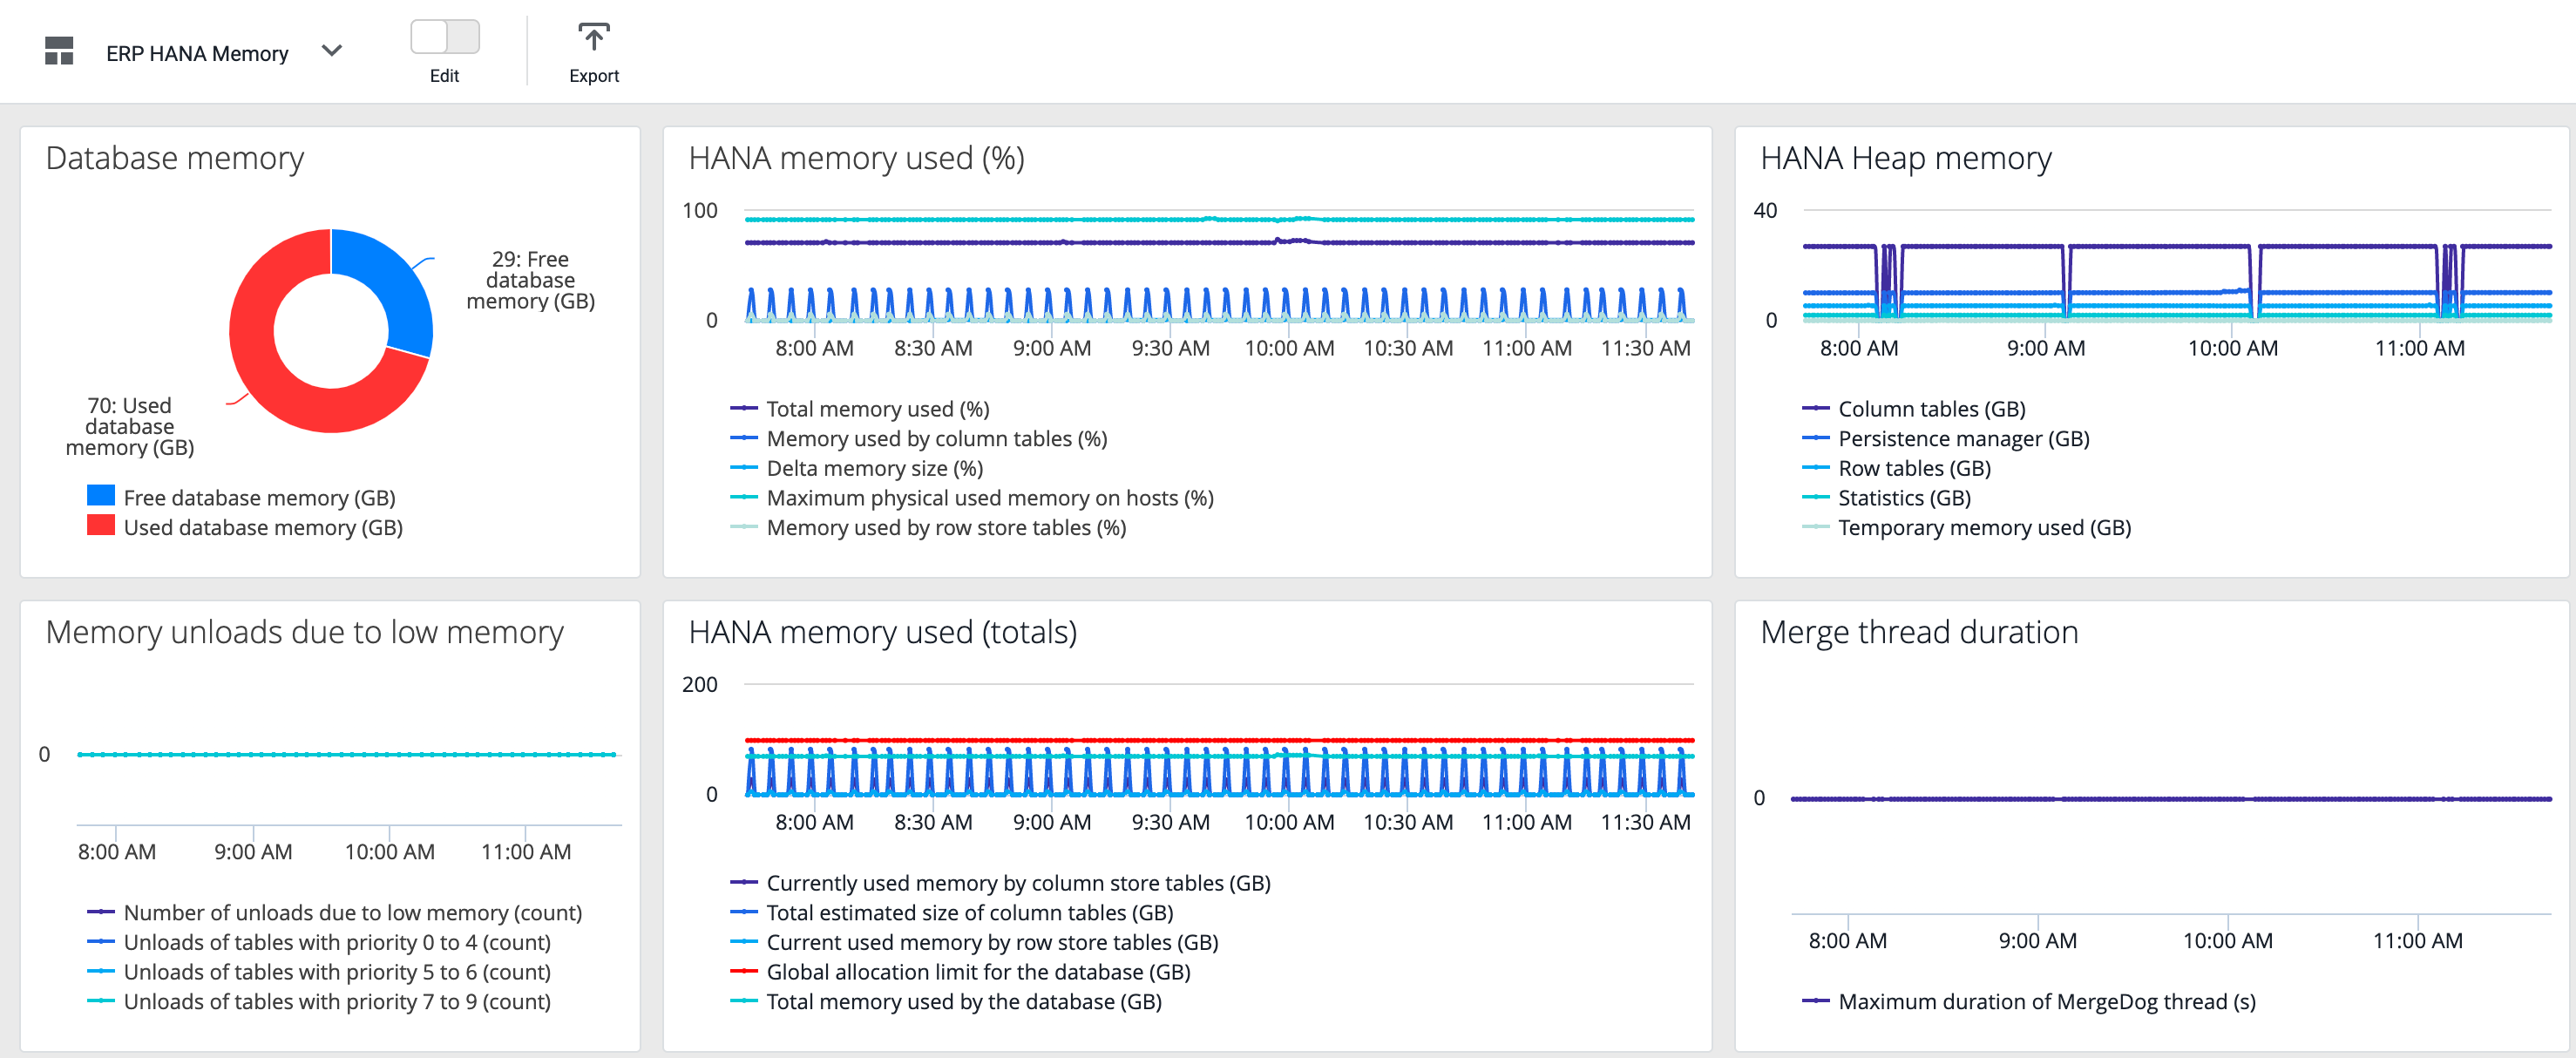Click the Total memory used (%) legend marker
Image resolution: width=2576 pixels, height=1058 pixels.
click(x=744, y=409)
